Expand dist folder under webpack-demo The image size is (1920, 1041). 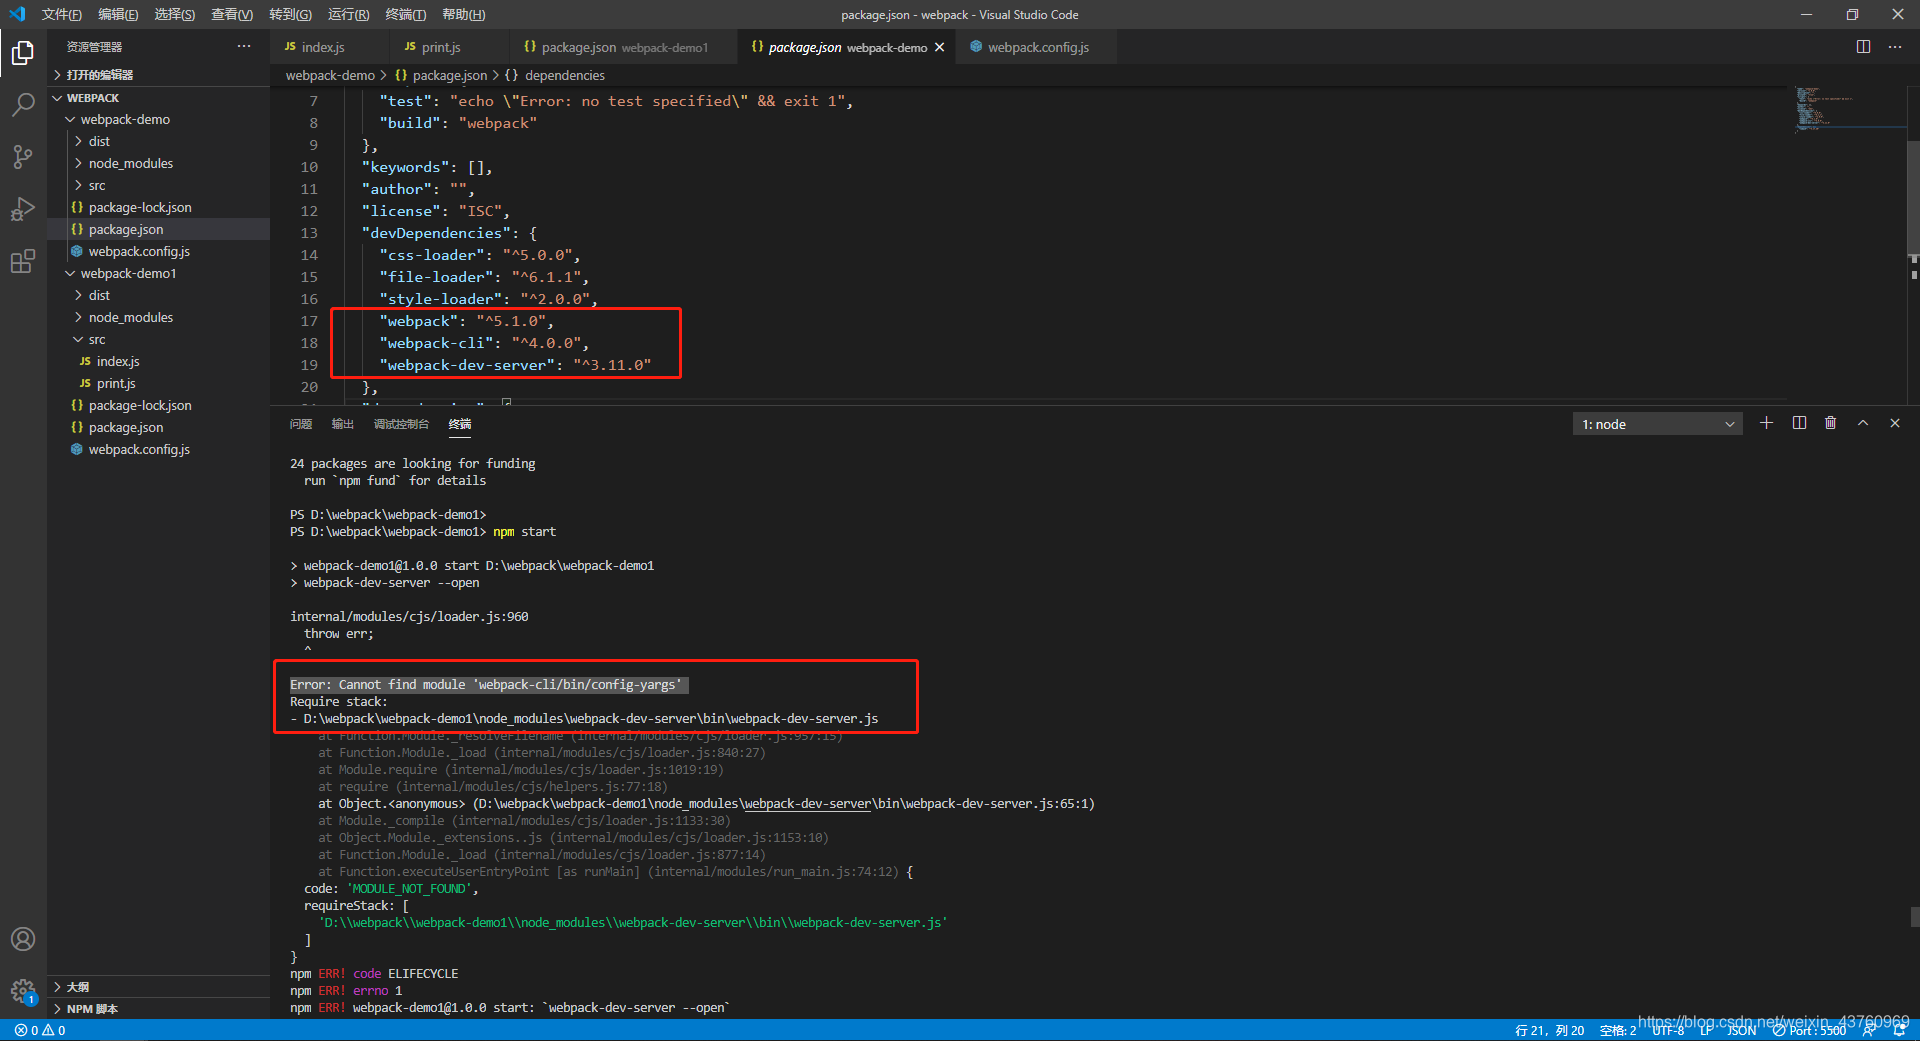coord(160,141)
